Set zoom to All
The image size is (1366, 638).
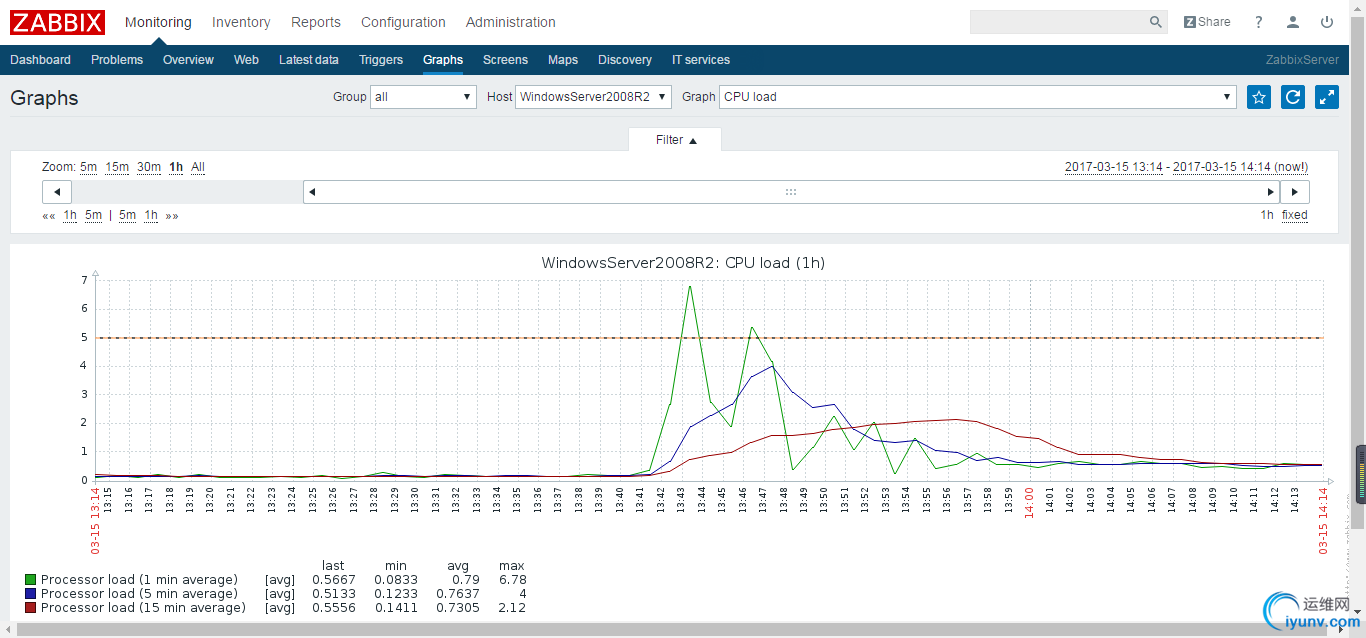click(x=198, y=167)
